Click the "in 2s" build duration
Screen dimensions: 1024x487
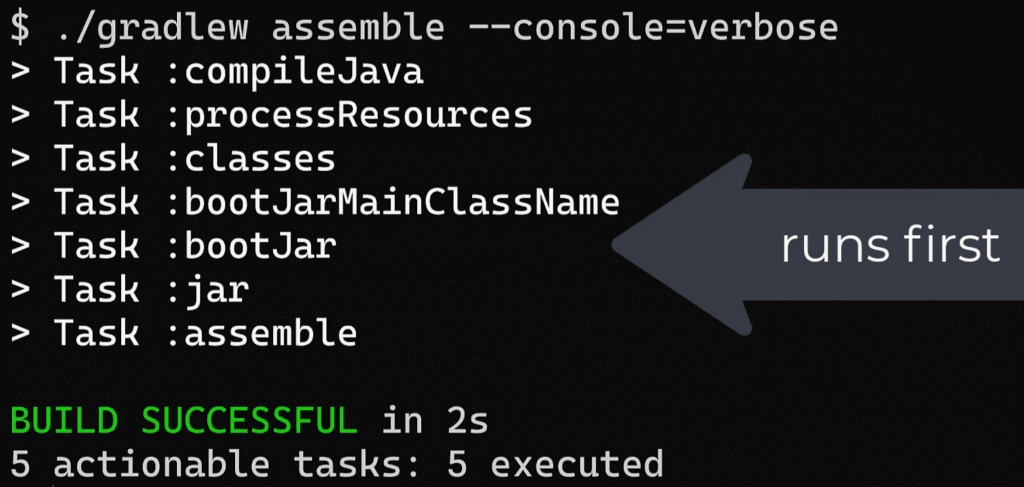pos(435,421)
